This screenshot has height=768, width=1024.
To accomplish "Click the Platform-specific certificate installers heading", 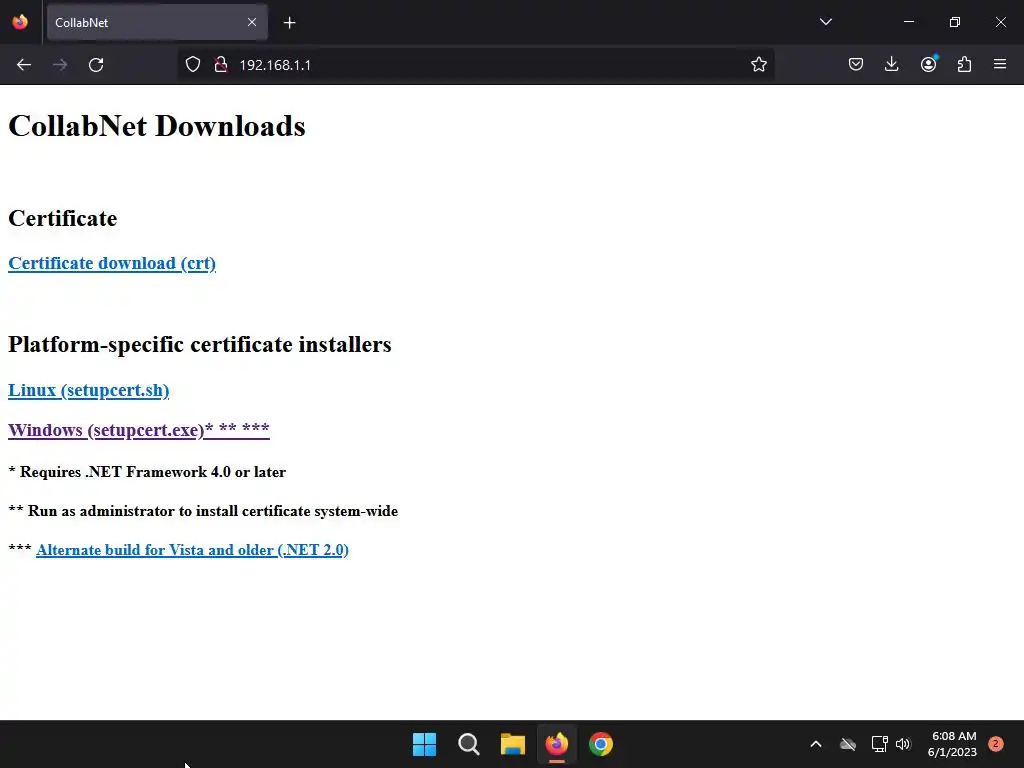I will (x=200, y=344).
